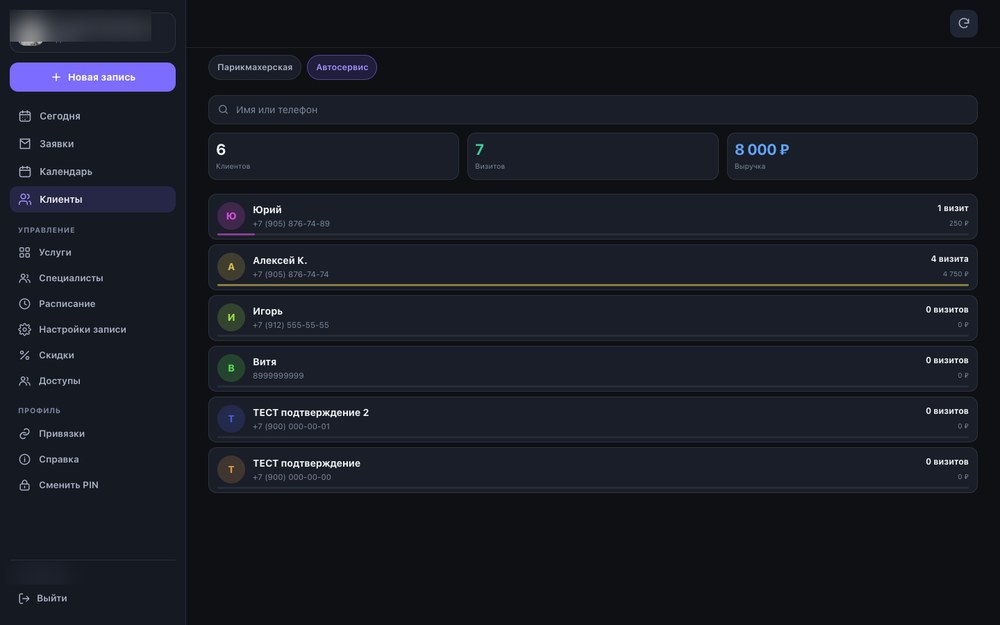Click the calendar icon beside Сегодня
The height and width of the screenshot is (625, 1000).
[25, 116]
